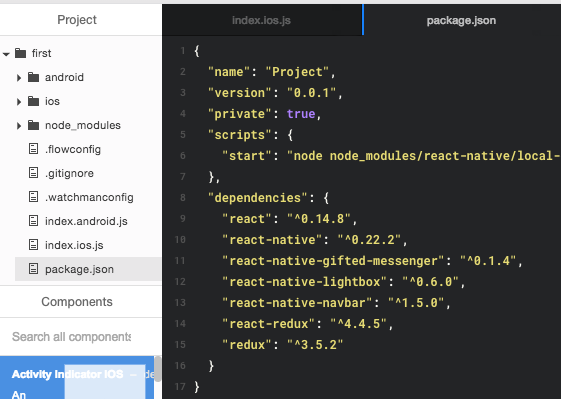Click the "react-redux" key
This screenshot has width=561, height=399.
(268, 324)
